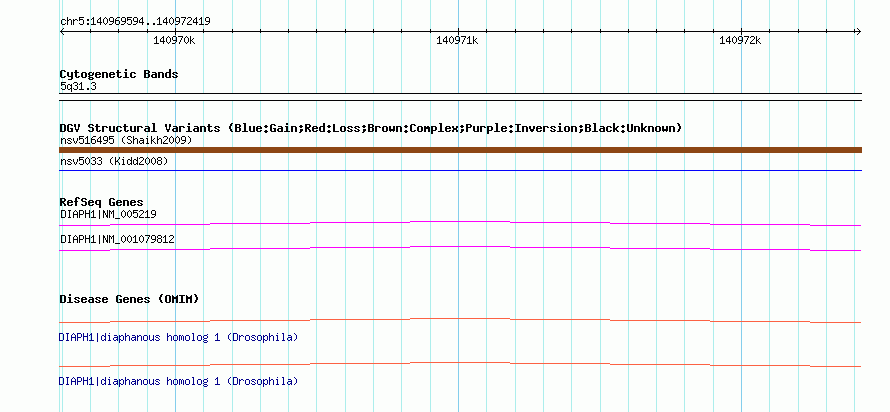Click the right arrow of the ruler
Image resolution: width=890 pixels, height=412 pixels.
pyautogui.click(x=858, y=32)
